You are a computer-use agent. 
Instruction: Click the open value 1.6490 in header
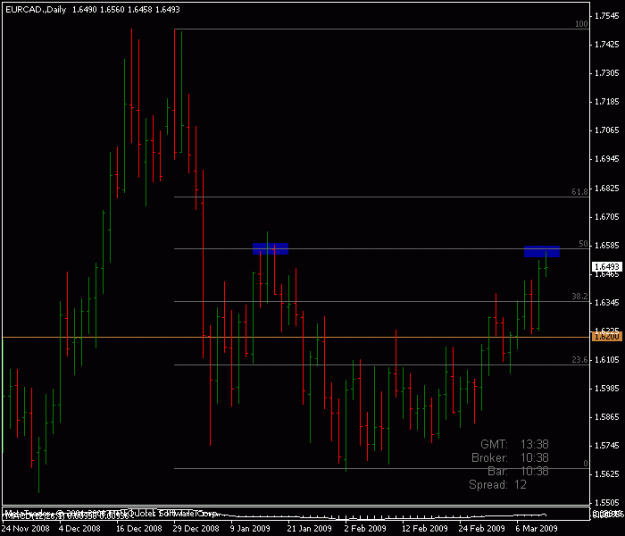point(85,10)
